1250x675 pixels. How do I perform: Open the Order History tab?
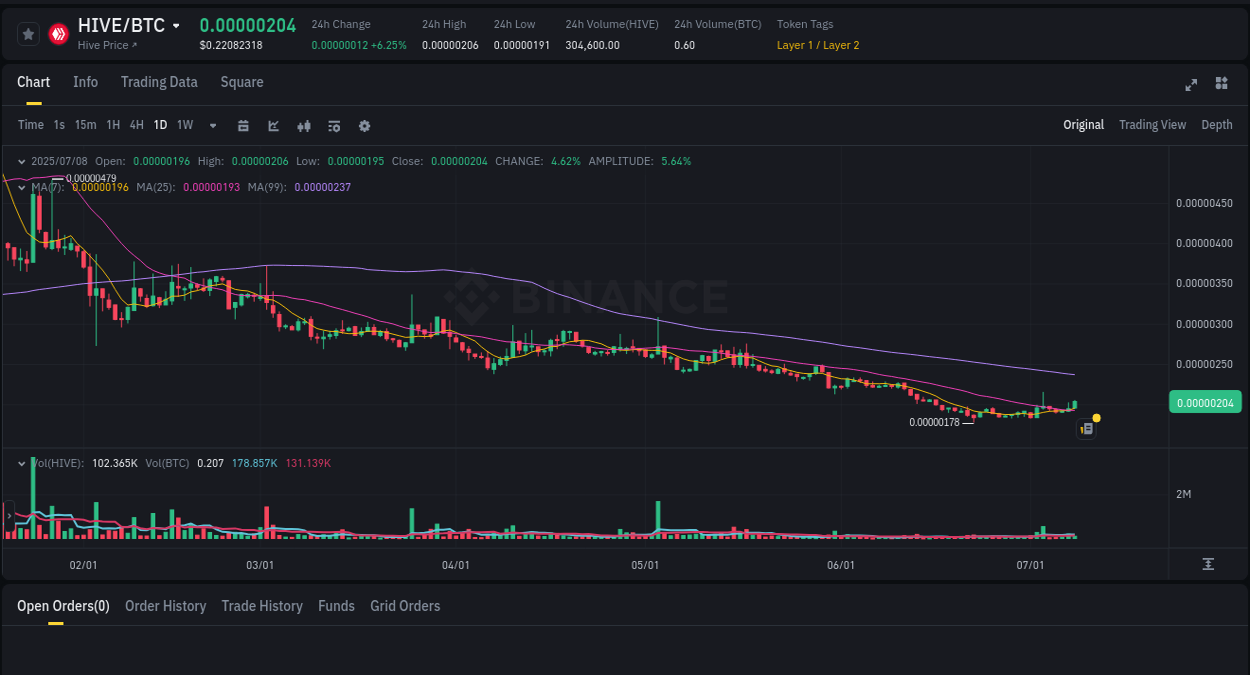coord(165,606)
